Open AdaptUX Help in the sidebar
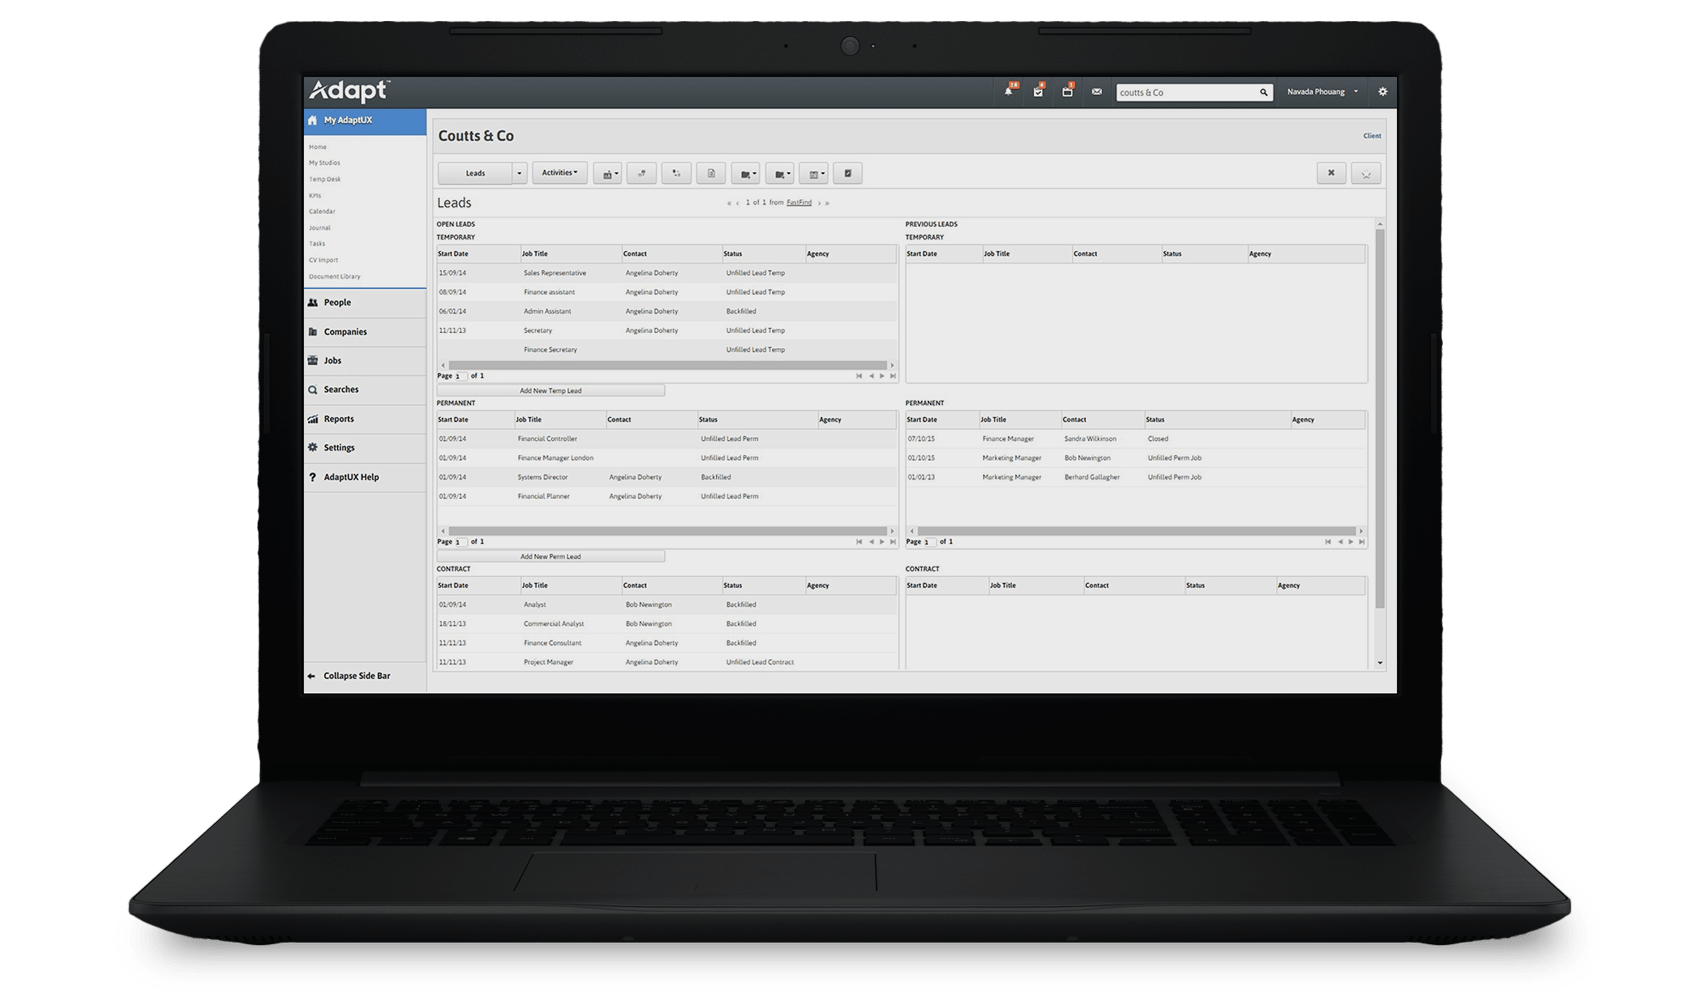1700x1000 pixels. coord(365,478)
